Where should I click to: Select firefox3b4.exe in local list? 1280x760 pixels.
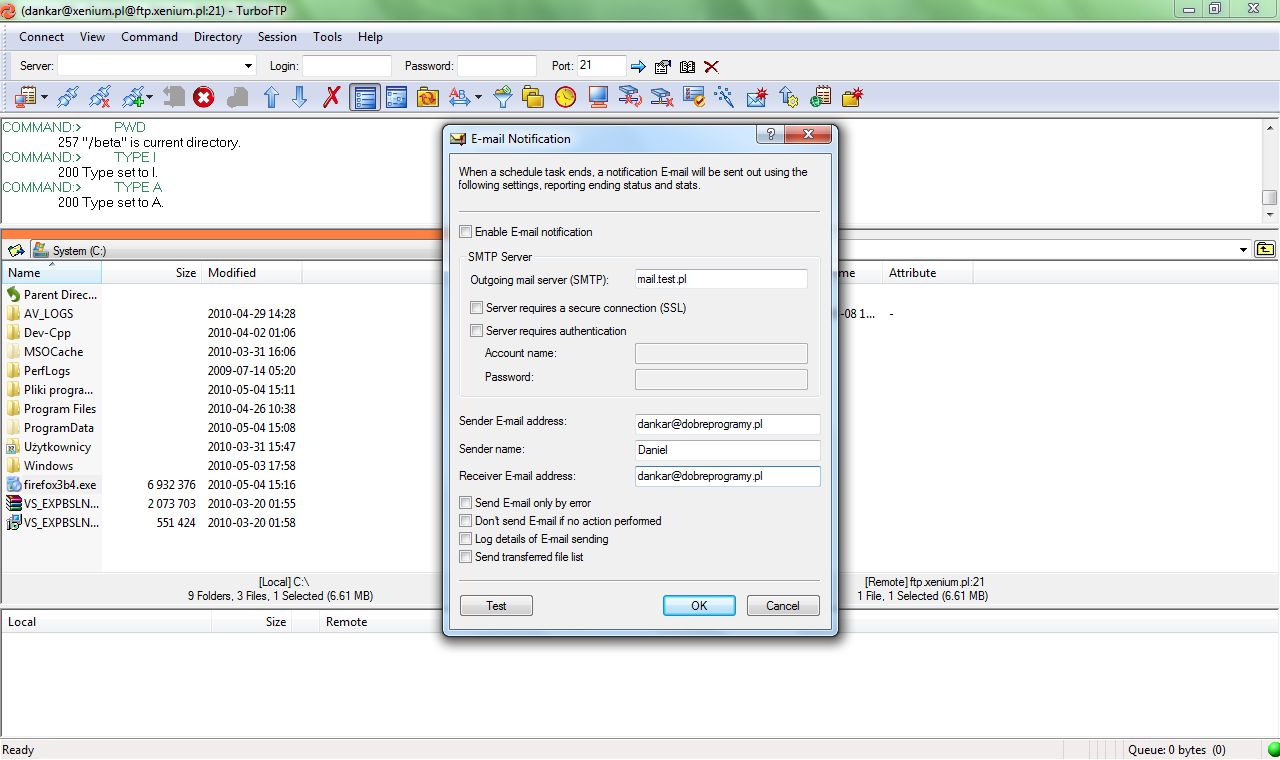pos(60,485)
